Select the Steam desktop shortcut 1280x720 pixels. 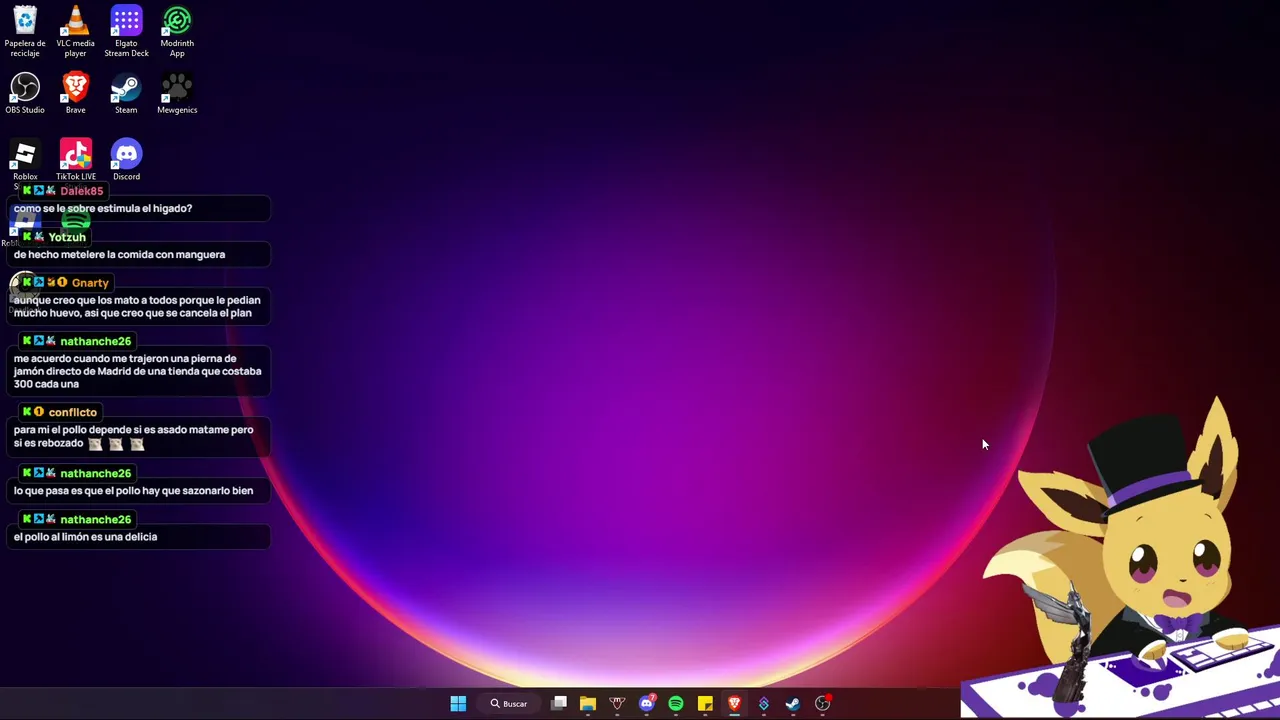tap(126, 93)
